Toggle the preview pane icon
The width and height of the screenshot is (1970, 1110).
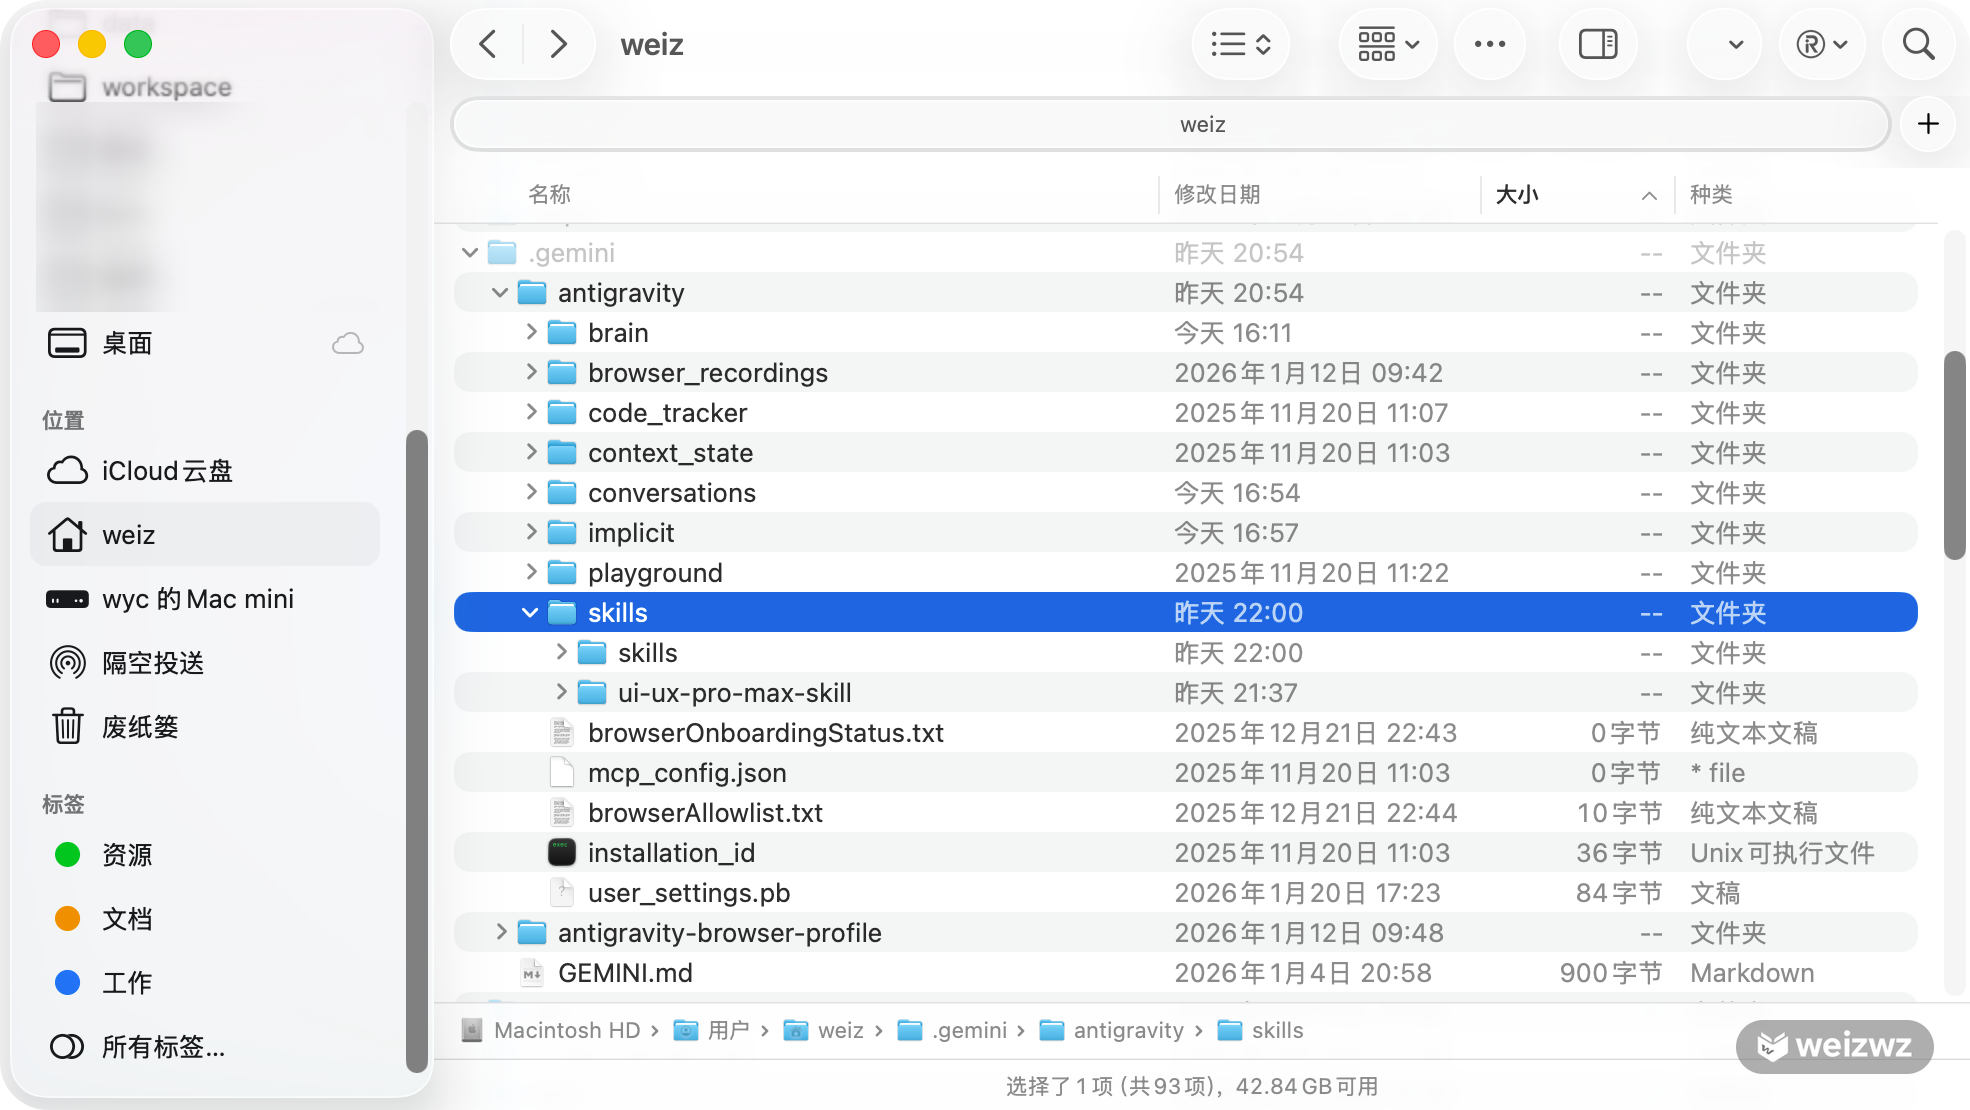(1597, 44)
